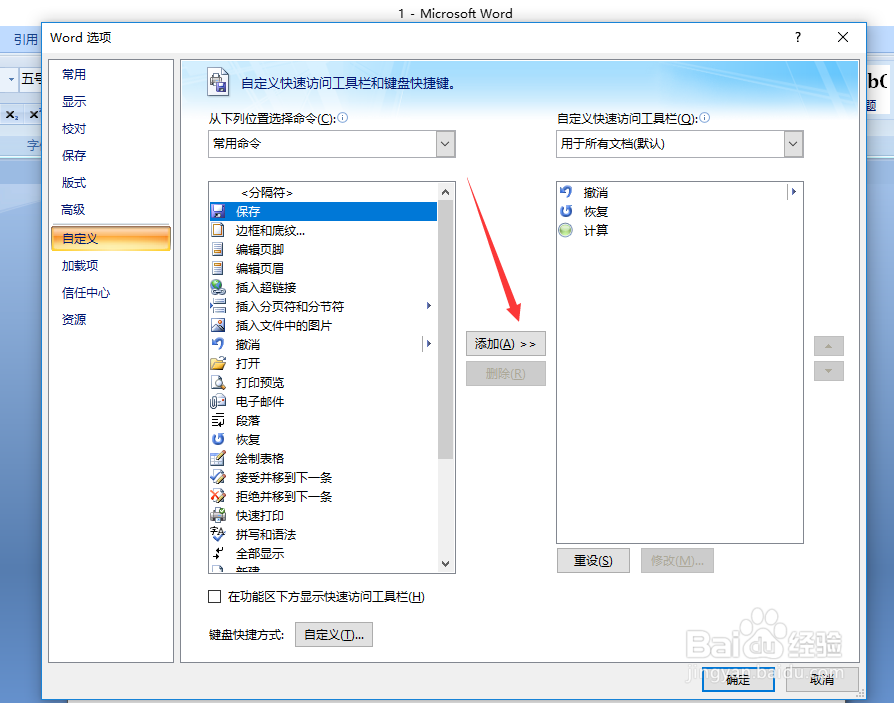This screenshot has height=703, width=894.
Task: Choose the 编辑页眉 icon
Action: pos(218,268)
